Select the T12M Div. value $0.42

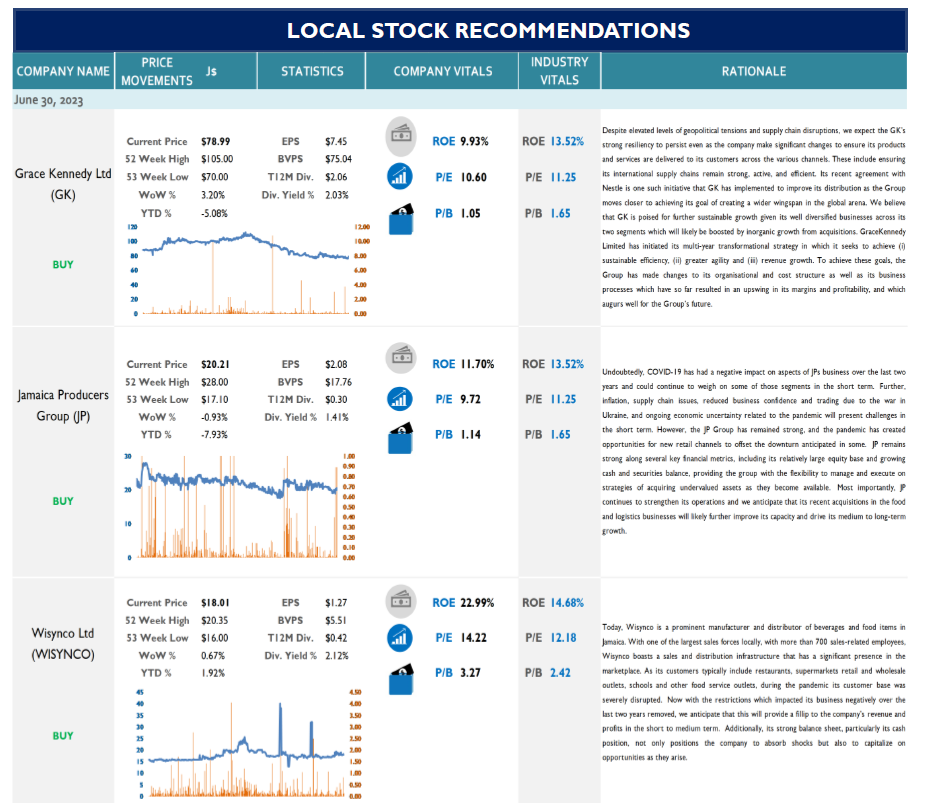click(x=336, y=637)
